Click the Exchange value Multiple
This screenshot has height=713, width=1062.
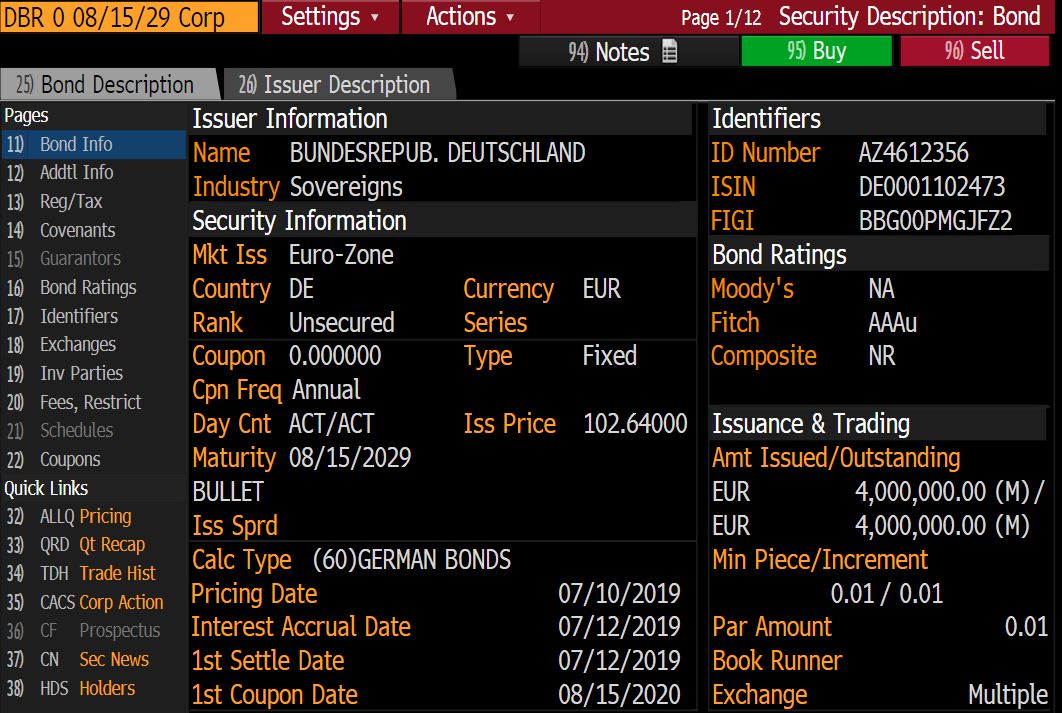pyautogui.click(x=1008, y=695)
